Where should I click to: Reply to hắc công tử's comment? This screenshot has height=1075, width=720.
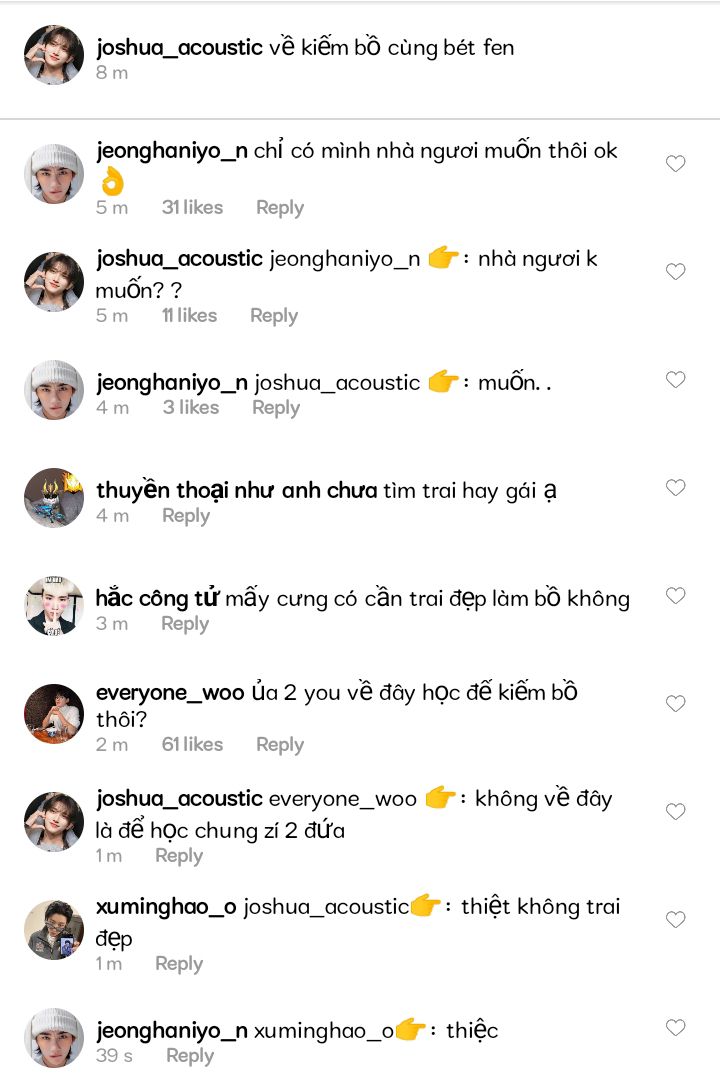tap(185, 624)
